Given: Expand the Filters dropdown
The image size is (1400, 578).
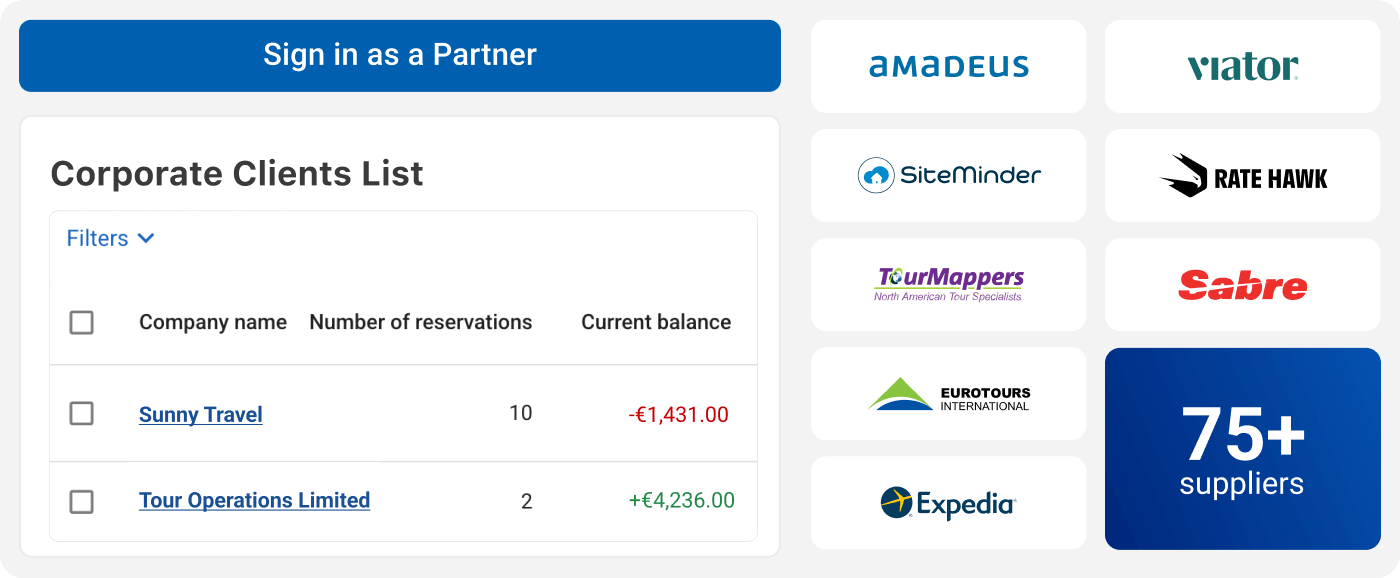Looking at the screenshot, I should point(111,238).
